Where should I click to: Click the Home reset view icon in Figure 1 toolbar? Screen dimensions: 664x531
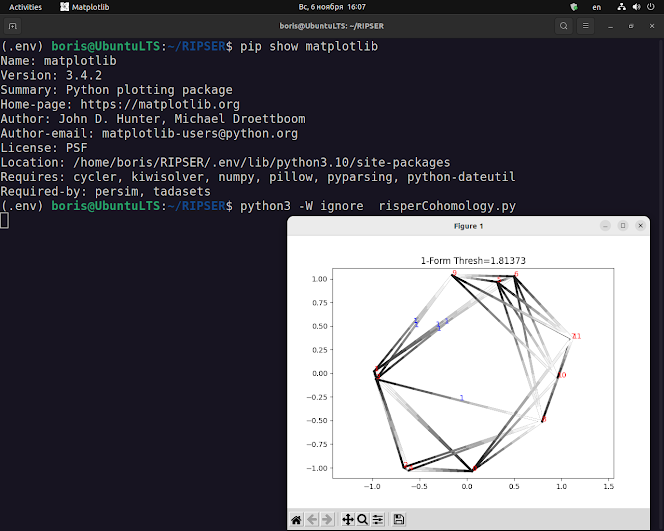(296, 519)
